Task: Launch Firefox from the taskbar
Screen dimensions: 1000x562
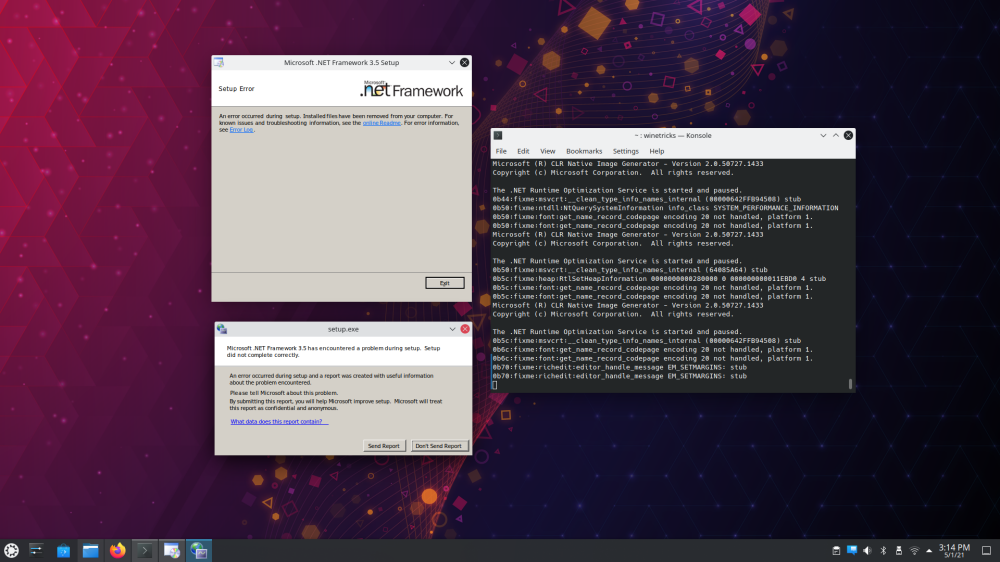Action: tap(118, 550)
